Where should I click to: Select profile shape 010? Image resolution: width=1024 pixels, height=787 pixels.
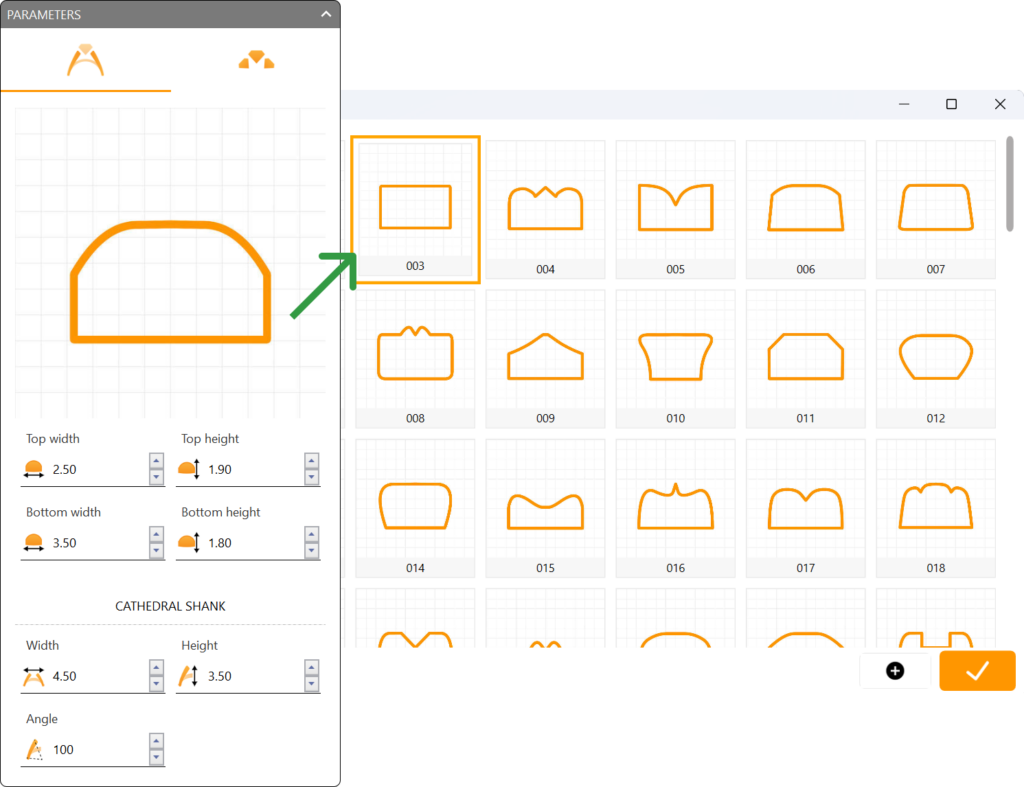click(675, 357)
